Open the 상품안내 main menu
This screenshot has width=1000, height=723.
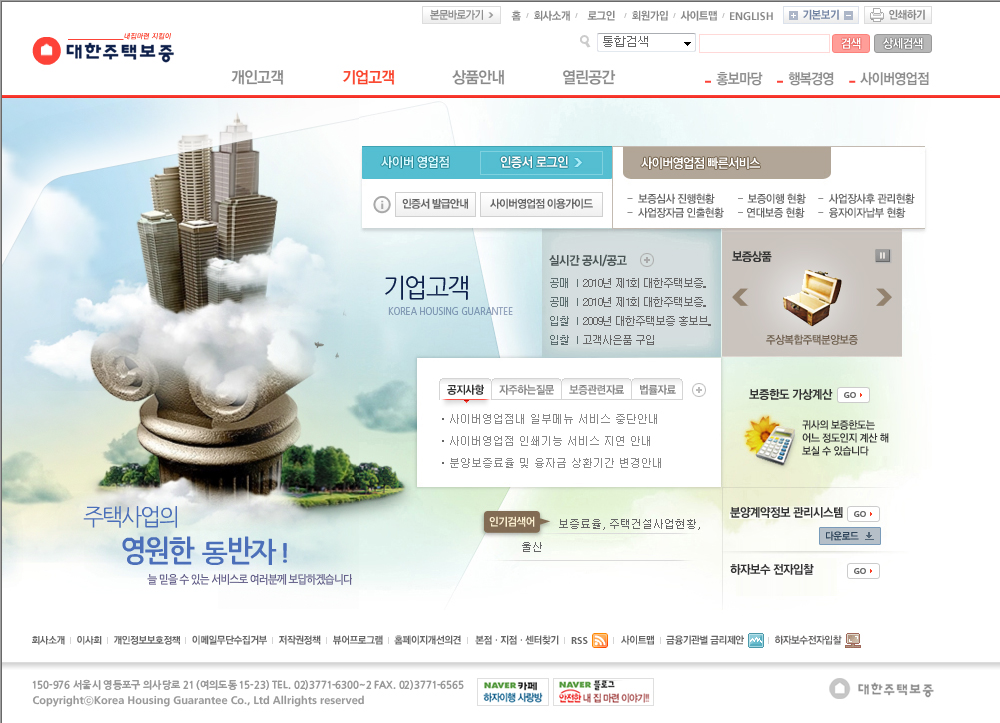tap(478, 78)
